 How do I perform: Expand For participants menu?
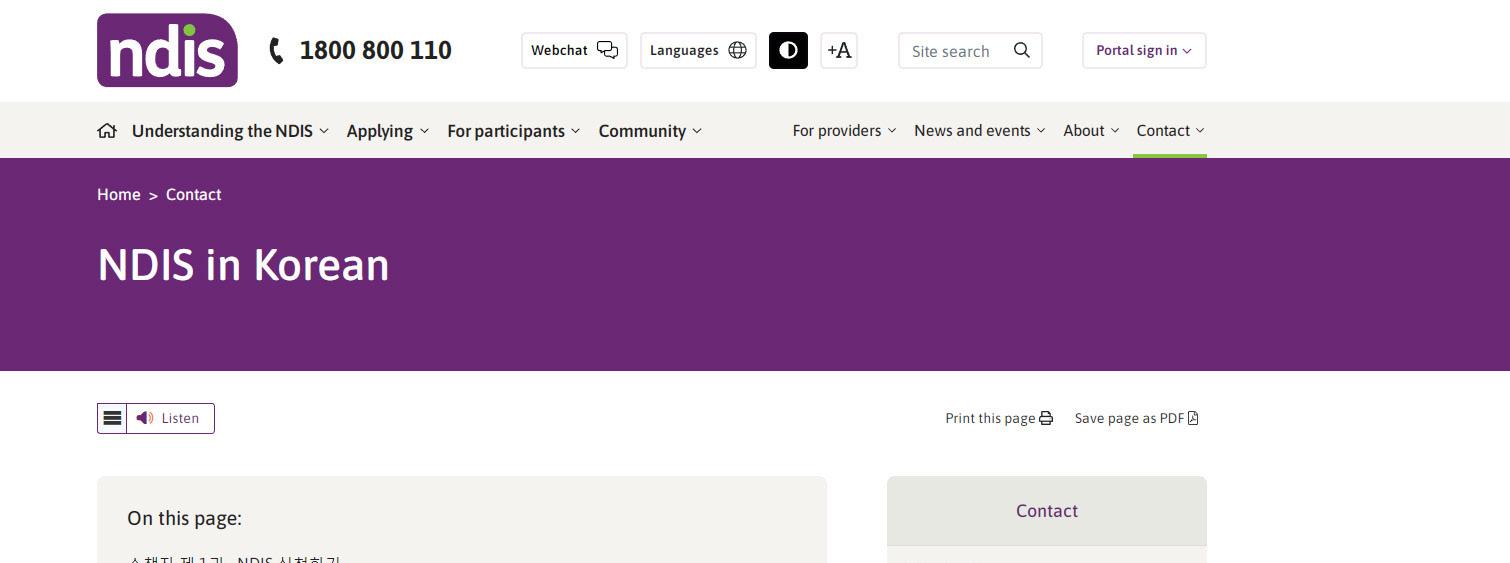(514, 131)
